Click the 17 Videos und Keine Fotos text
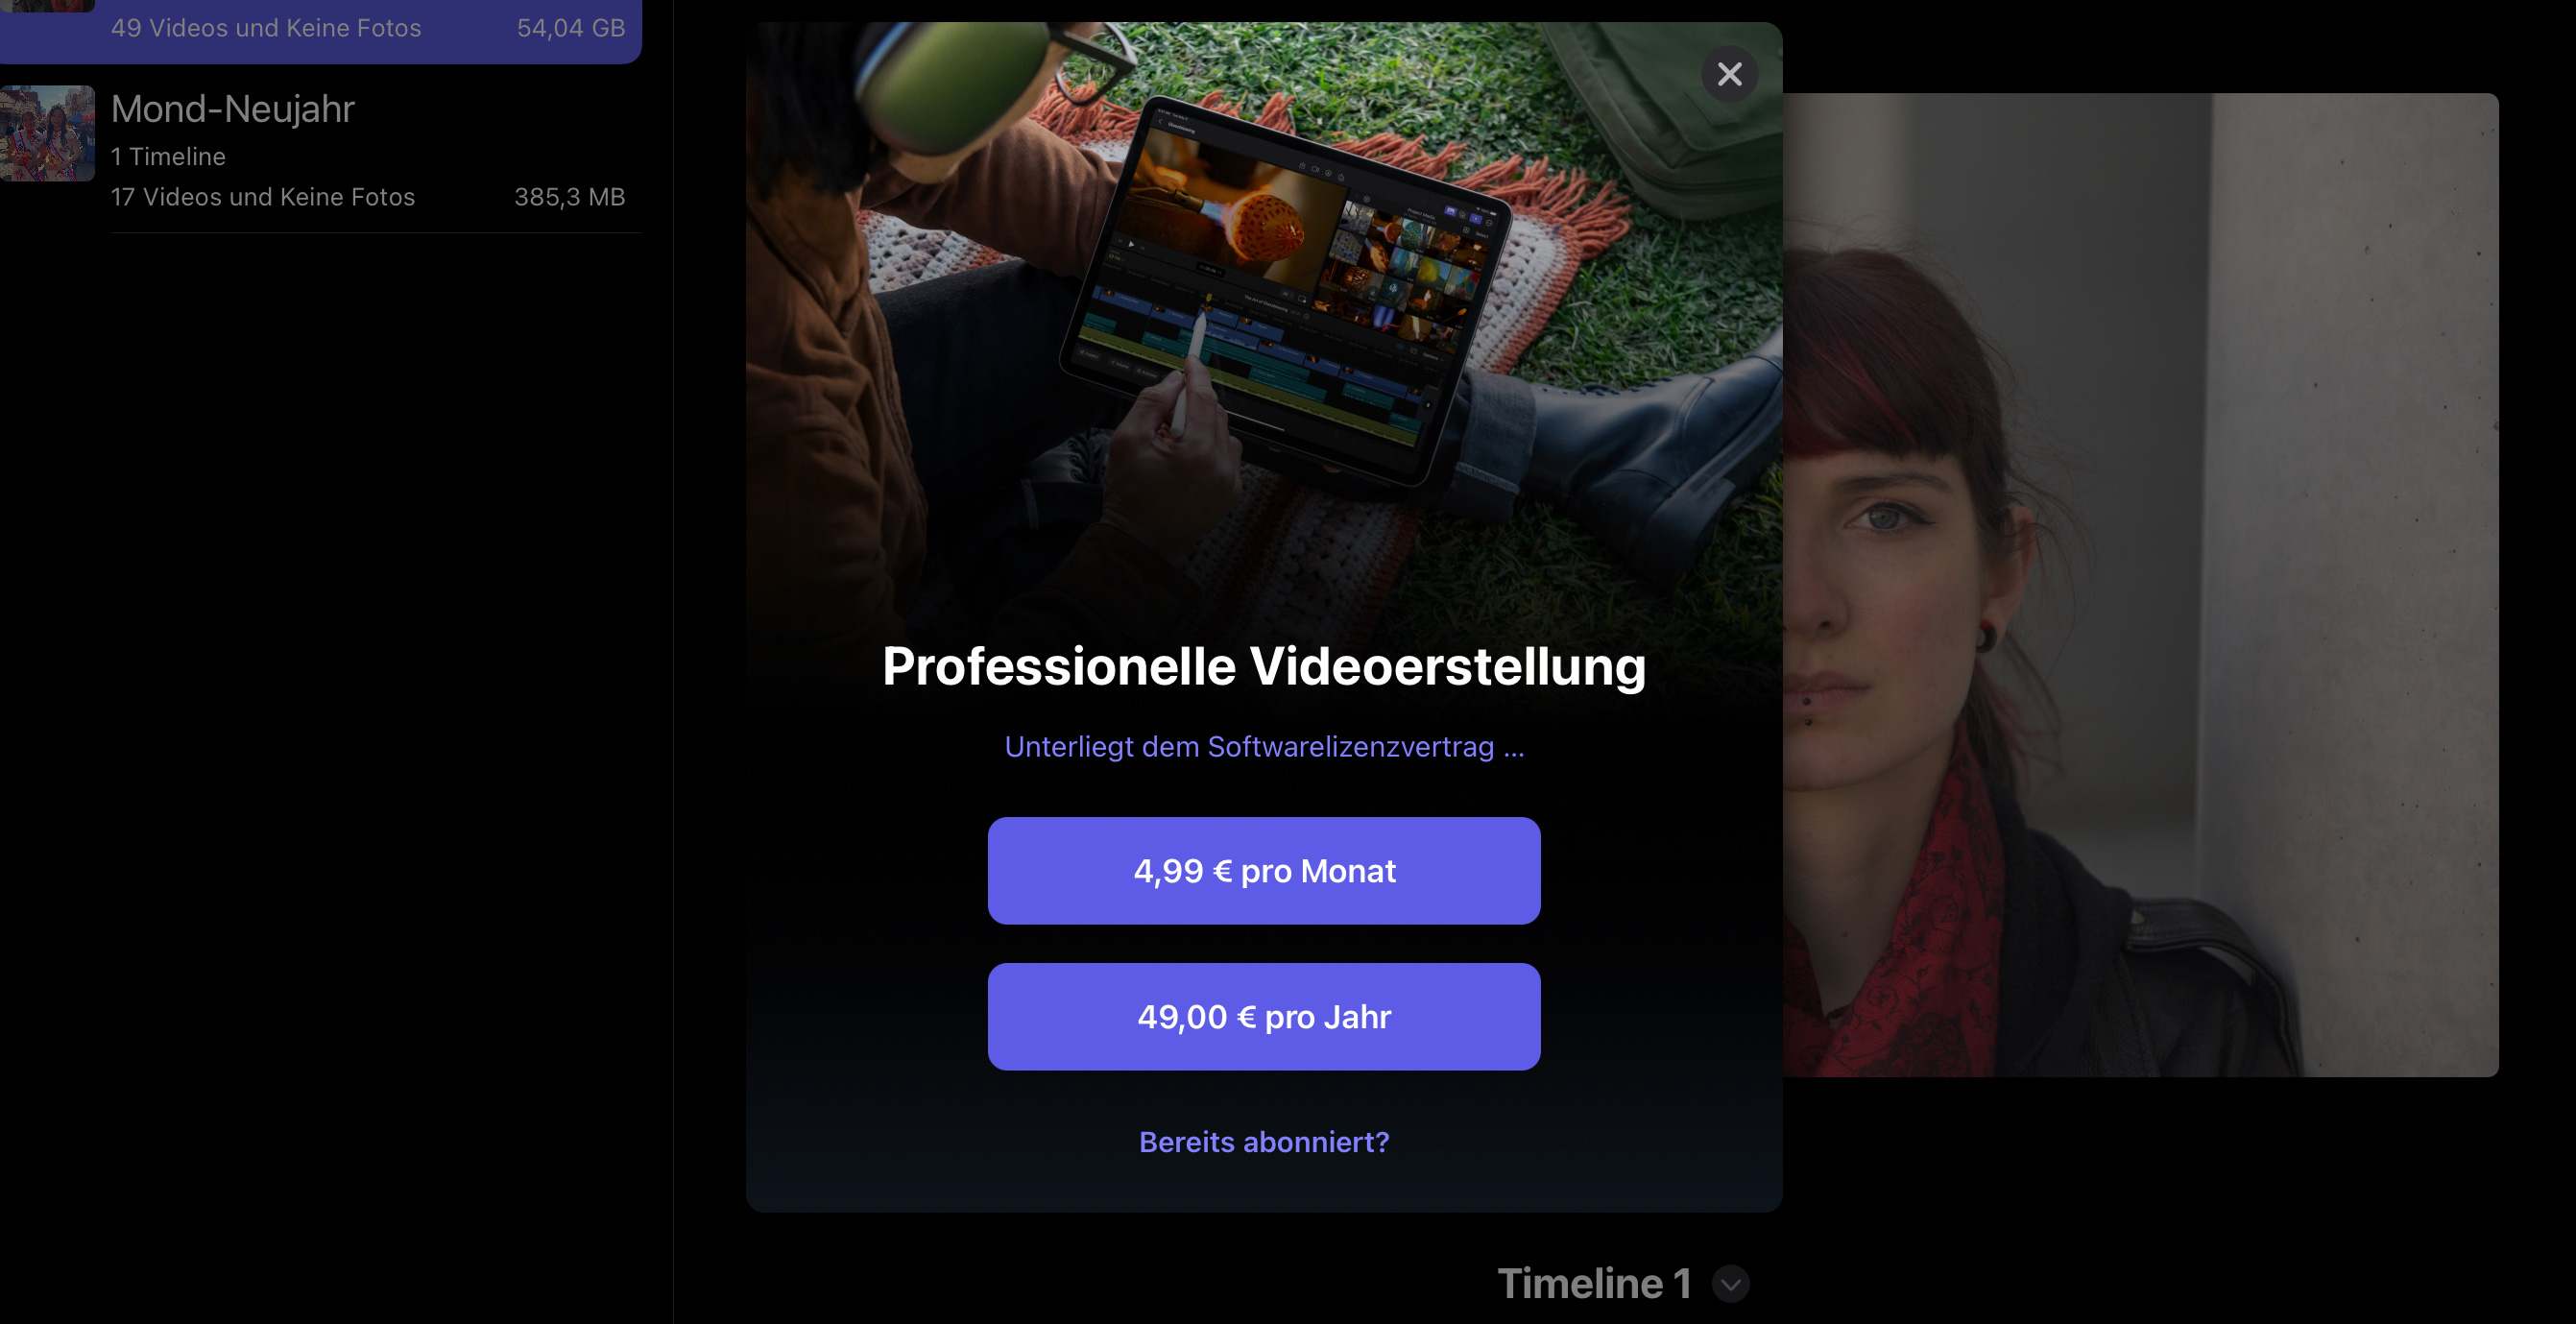This screenshot has width=2576, height=1324. click(x=263, y=197)
